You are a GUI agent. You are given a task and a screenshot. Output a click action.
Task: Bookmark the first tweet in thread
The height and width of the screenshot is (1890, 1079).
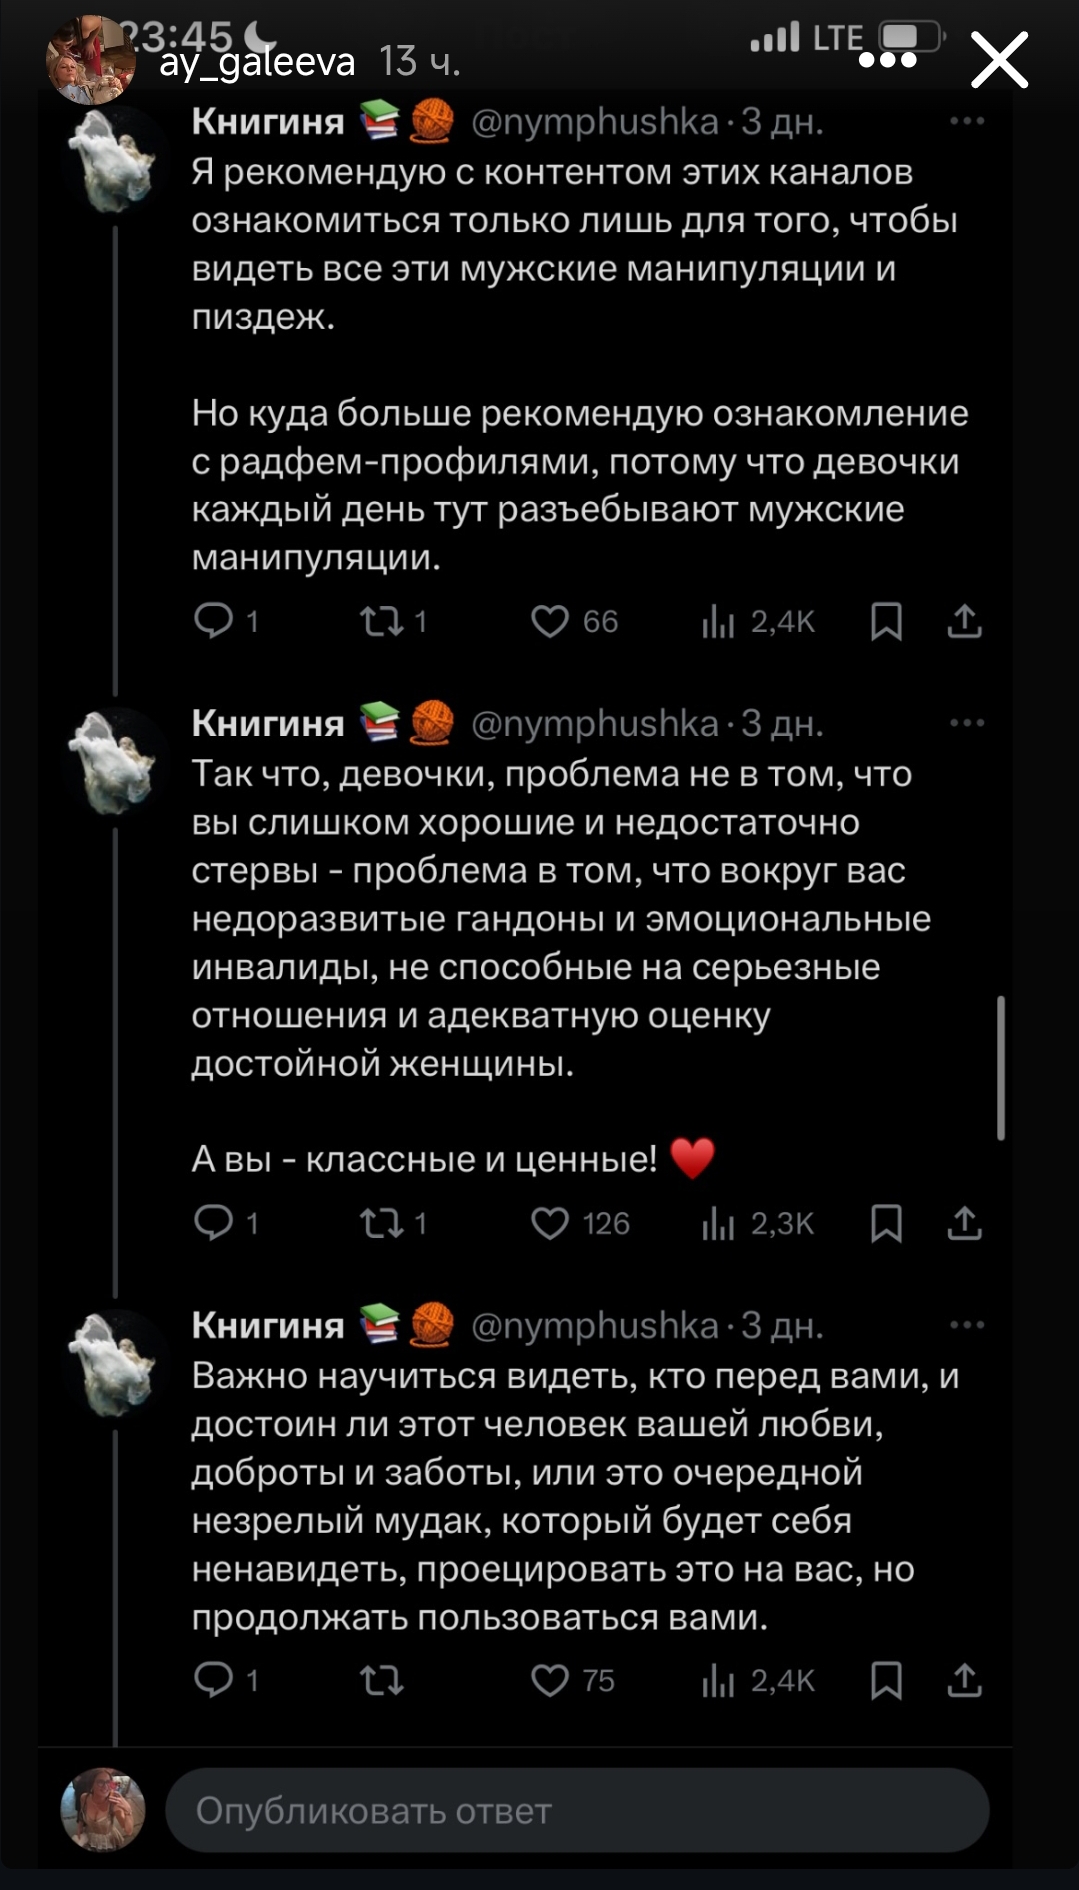[886, 621]
